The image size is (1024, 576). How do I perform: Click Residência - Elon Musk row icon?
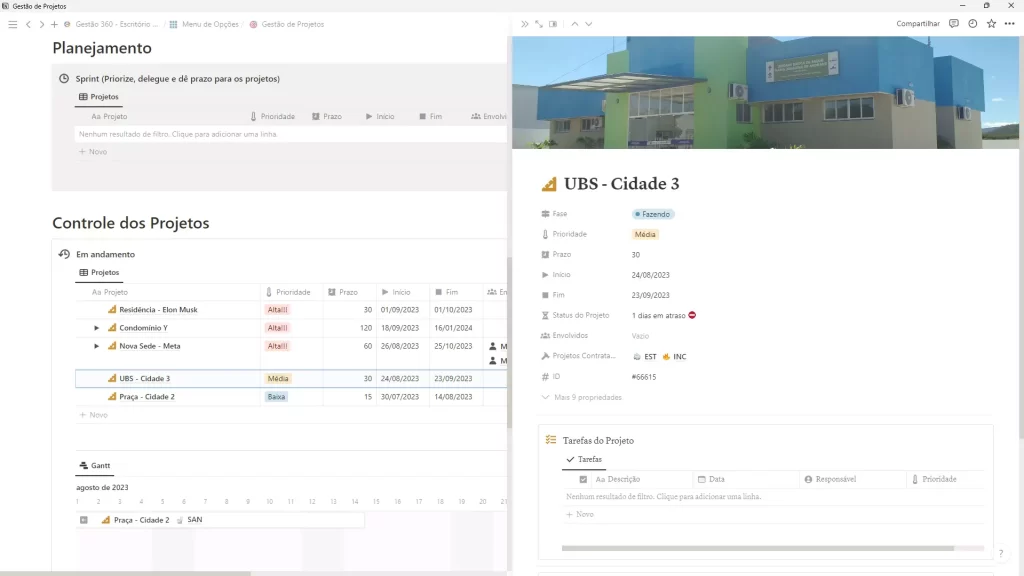[x=112, y=310]
